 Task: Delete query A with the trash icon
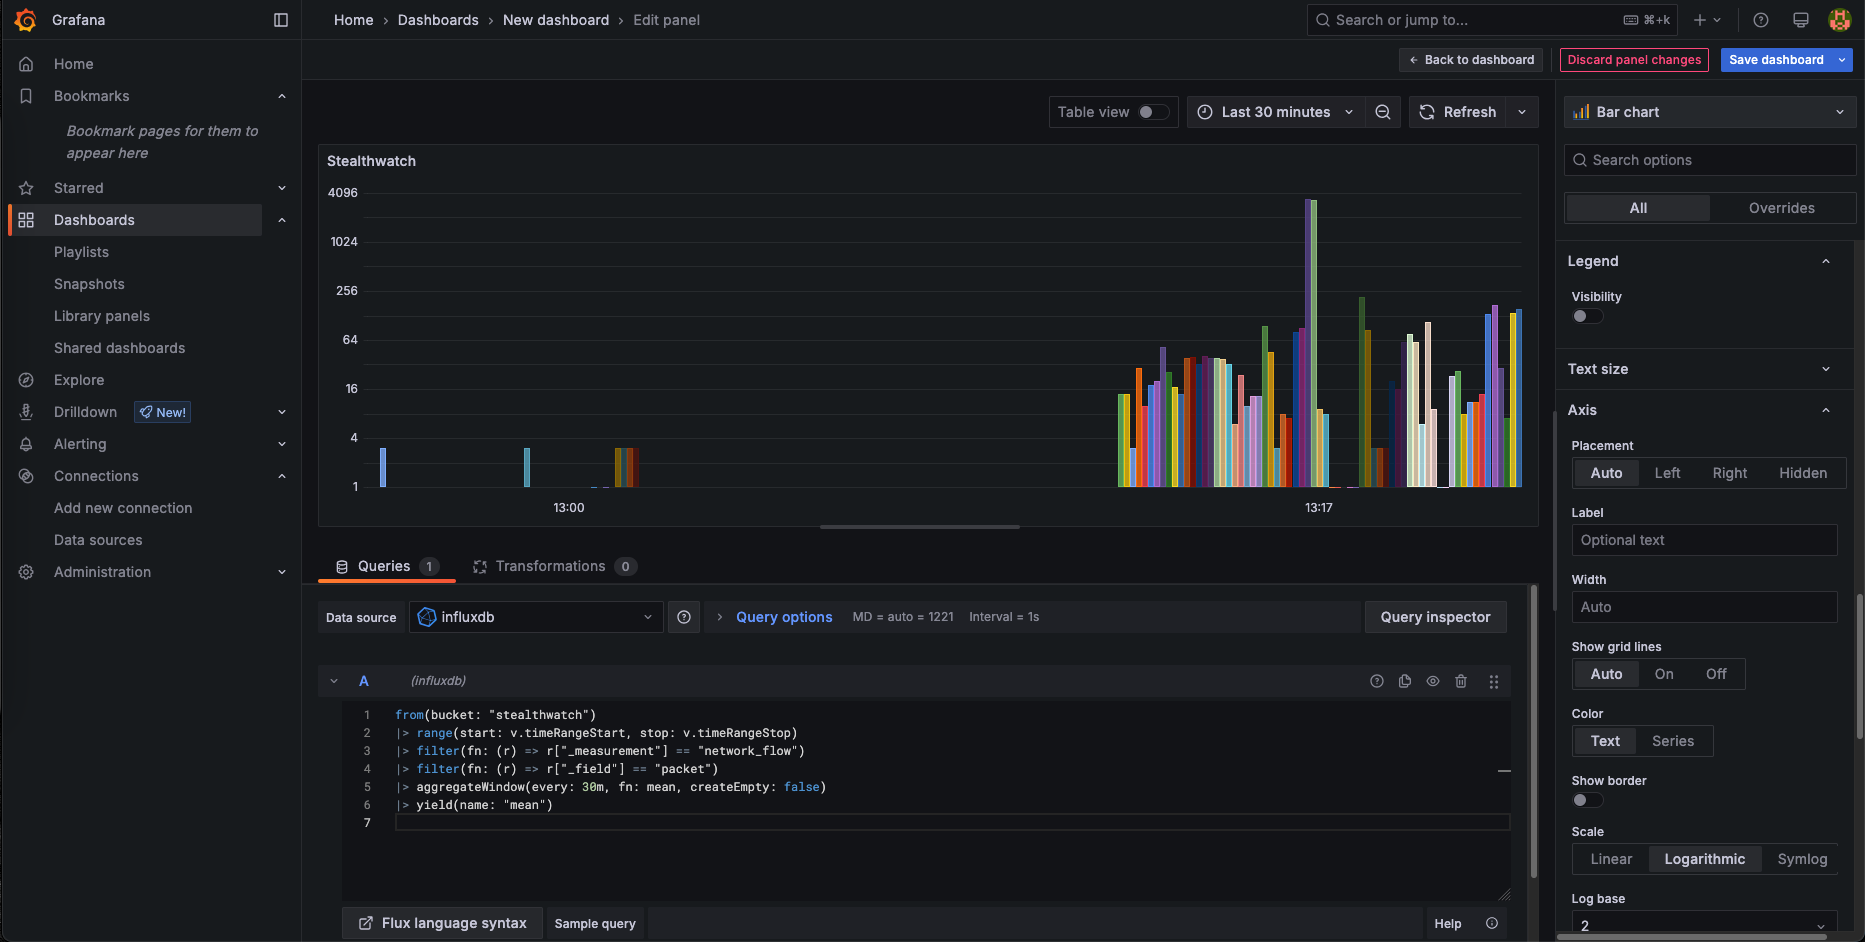(x=1461, y=681)
